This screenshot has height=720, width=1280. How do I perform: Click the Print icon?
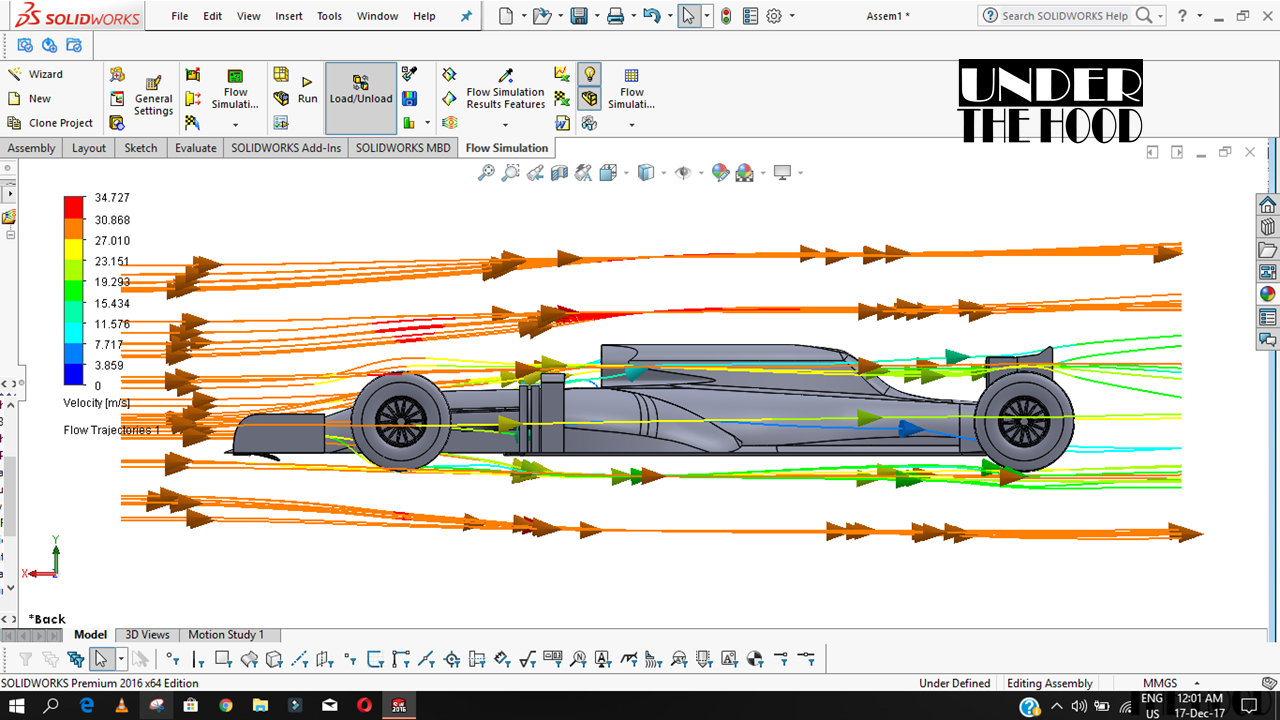click(616, 16)
